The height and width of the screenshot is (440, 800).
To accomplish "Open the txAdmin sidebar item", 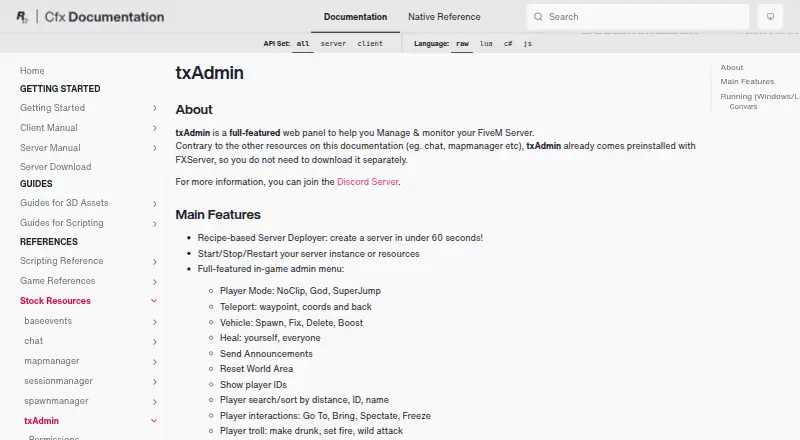I will pyautogui.click(x=41, y=421).
